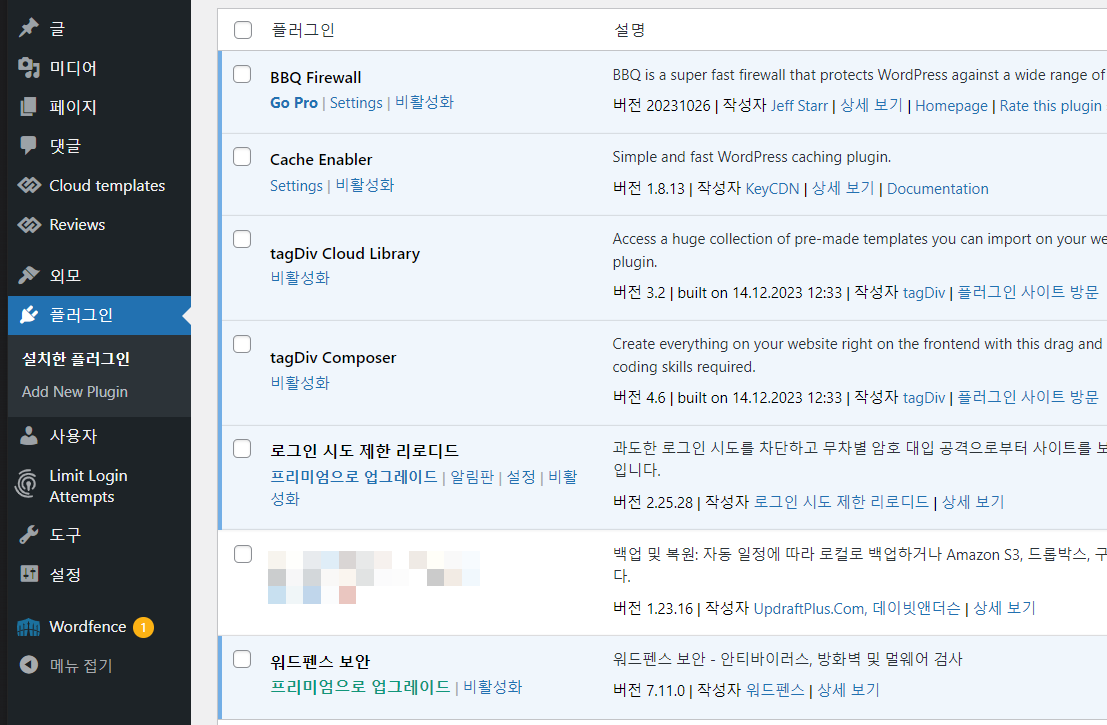Open 설정 link for 로그인 시도 제한 리로디드
Viewport: 1107px width, 725px height.
pyautogui.click(x=521, y=477)
